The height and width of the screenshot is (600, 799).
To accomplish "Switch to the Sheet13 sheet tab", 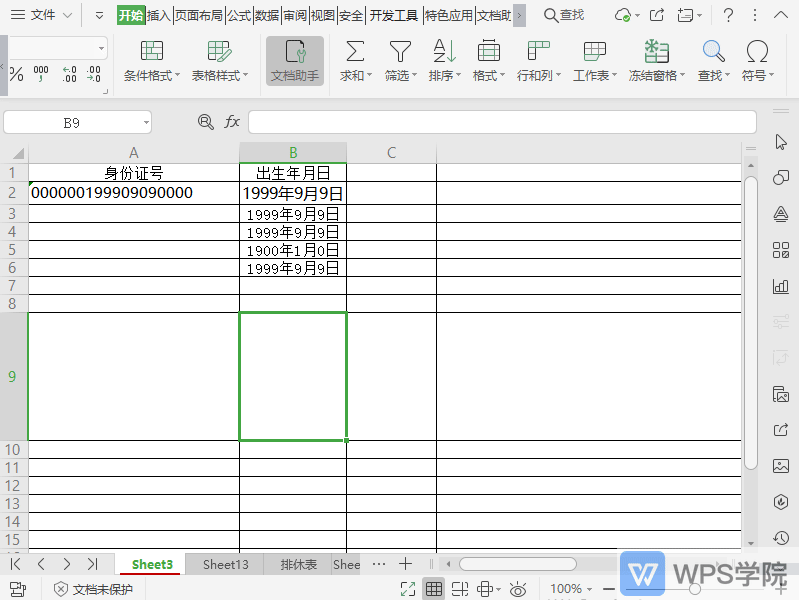I will pyautogui.click(x=226, y=564).
